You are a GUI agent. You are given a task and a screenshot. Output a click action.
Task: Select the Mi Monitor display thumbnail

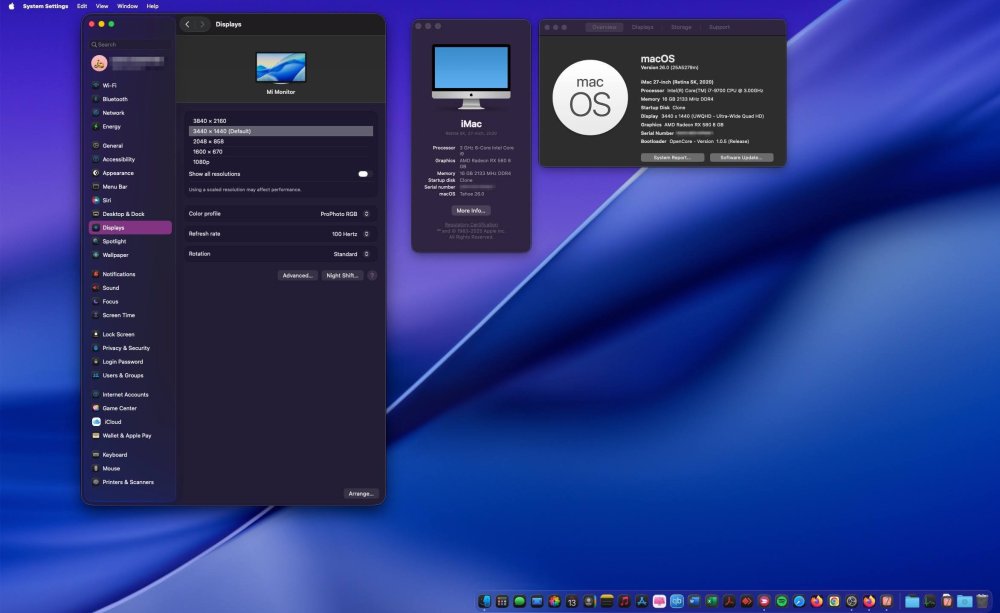pos(281,68)
